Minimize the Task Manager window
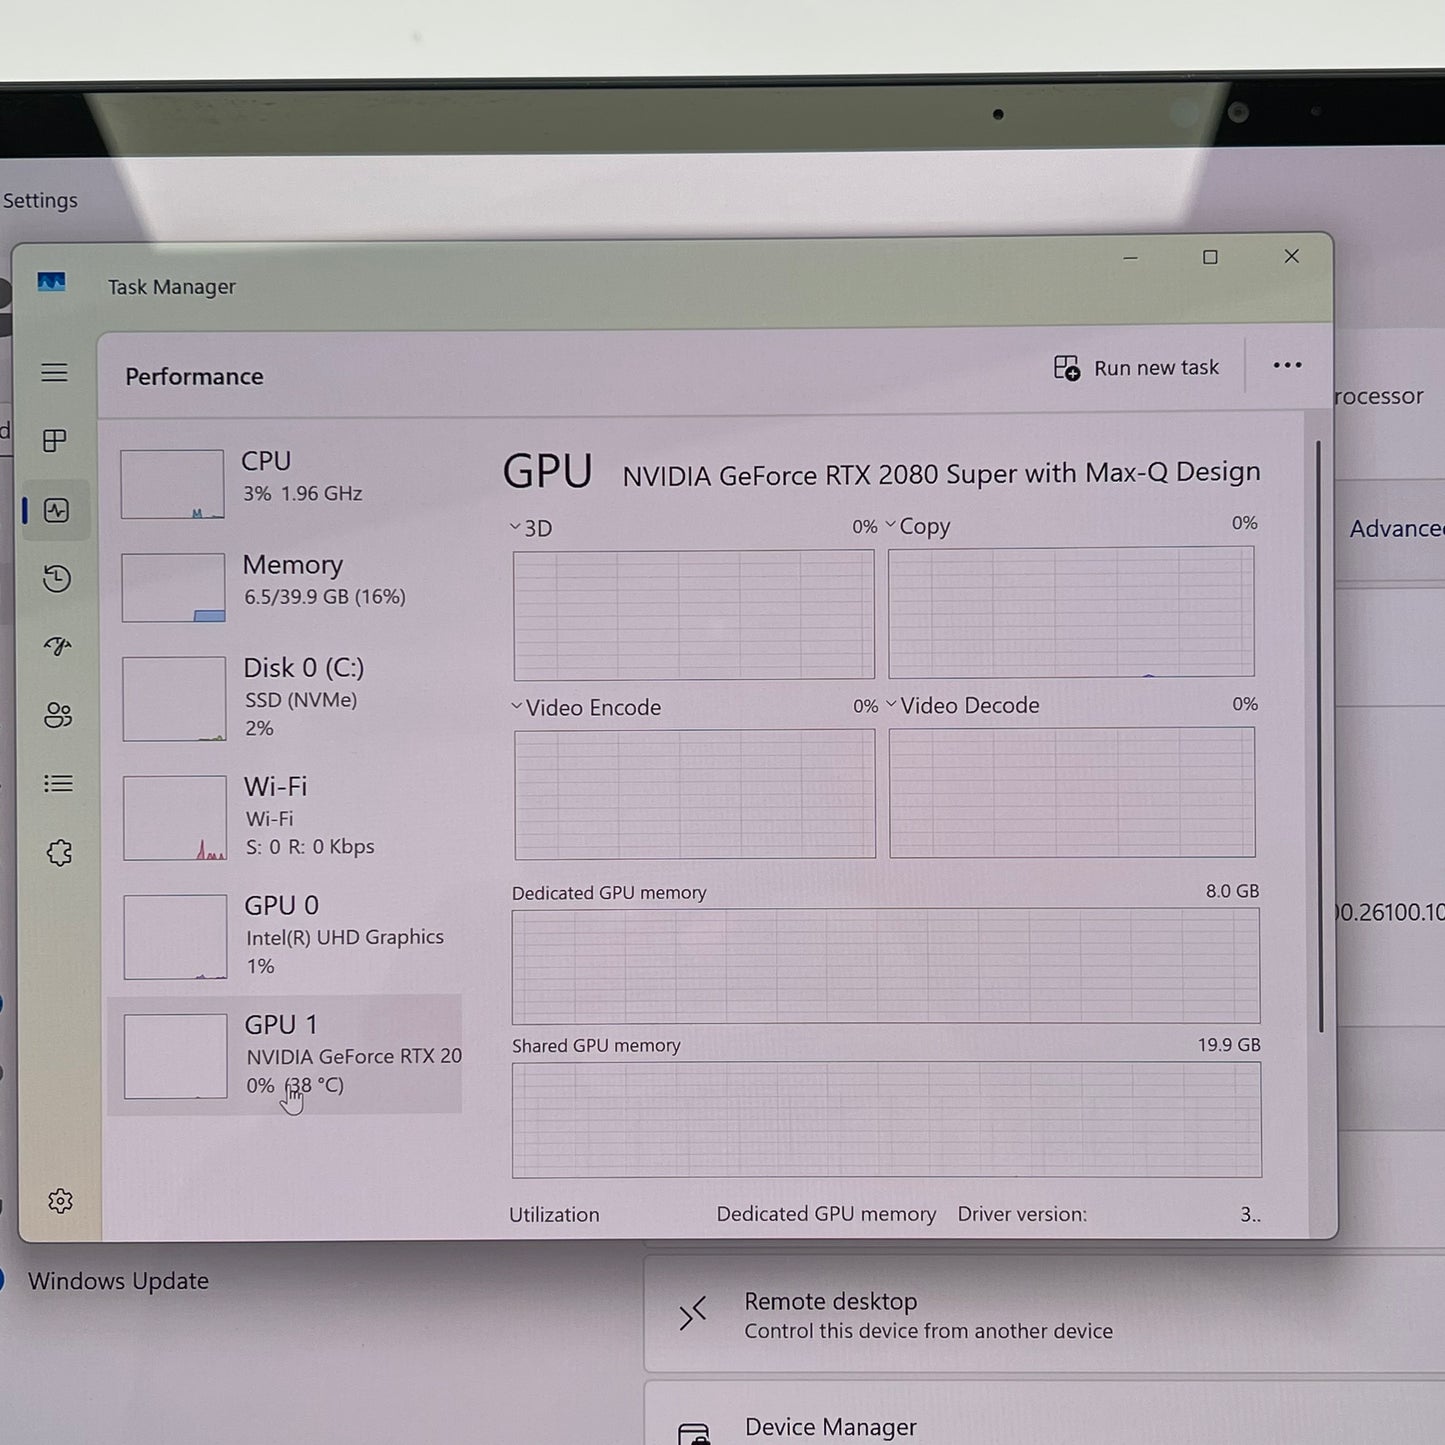This screenshot has width=1445, height=1445. 1130,258
